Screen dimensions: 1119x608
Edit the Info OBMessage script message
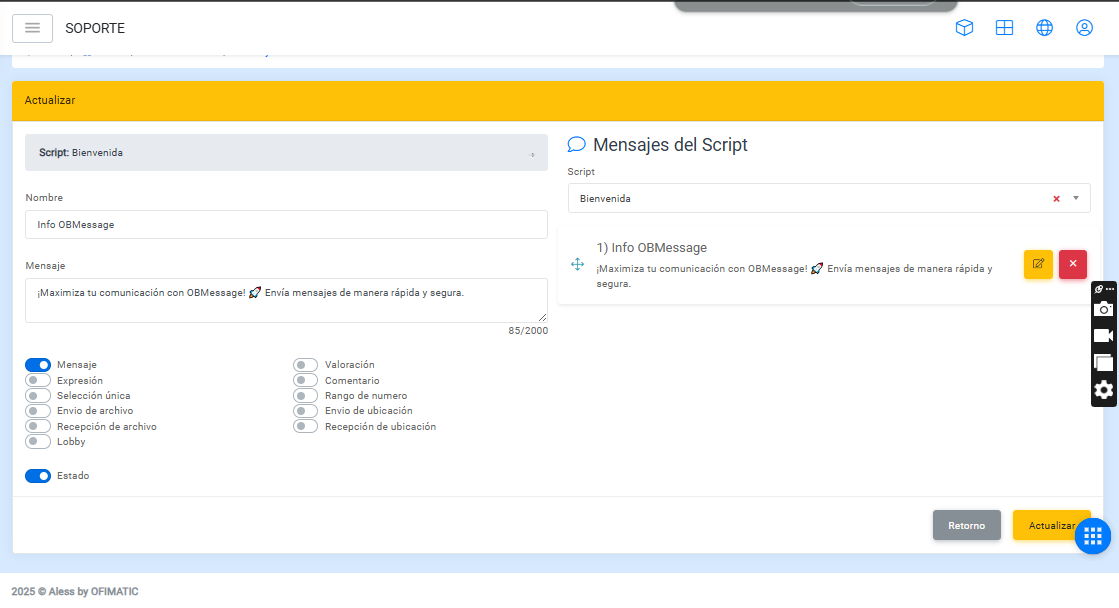[x=1038, y=264]
